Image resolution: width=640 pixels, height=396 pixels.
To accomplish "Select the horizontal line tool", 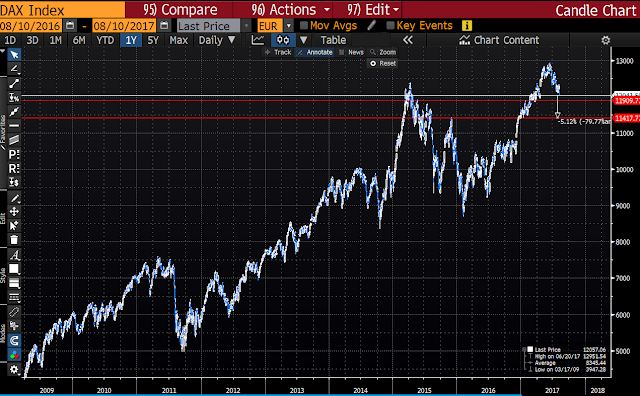I will (x=14, y=126).
